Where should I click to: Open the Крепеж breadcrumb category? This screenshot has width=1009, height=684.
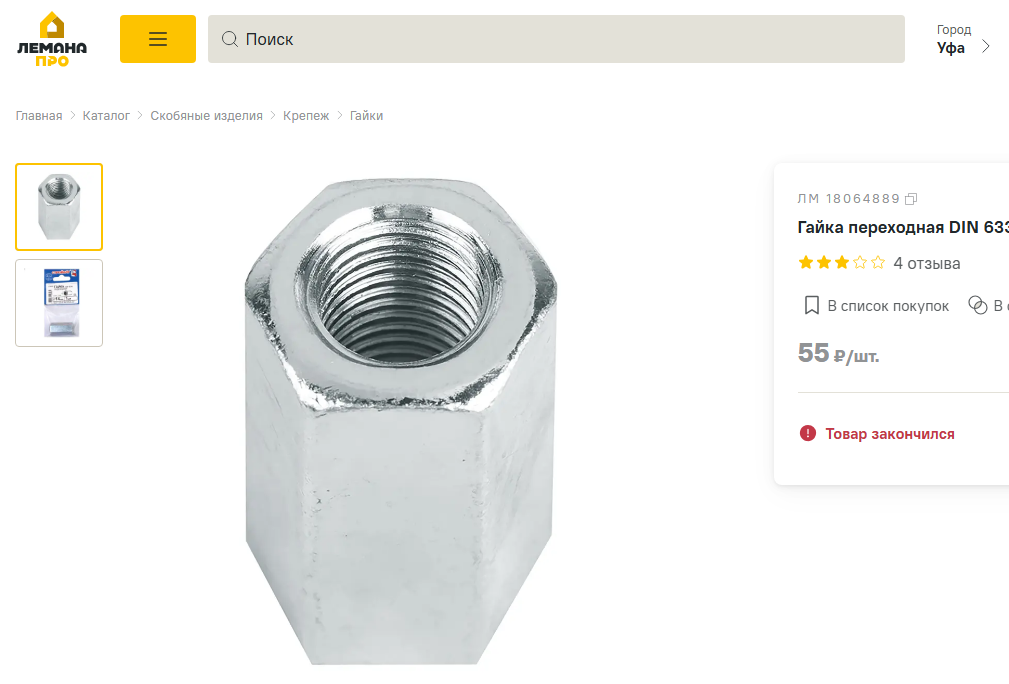pos(306,116)
